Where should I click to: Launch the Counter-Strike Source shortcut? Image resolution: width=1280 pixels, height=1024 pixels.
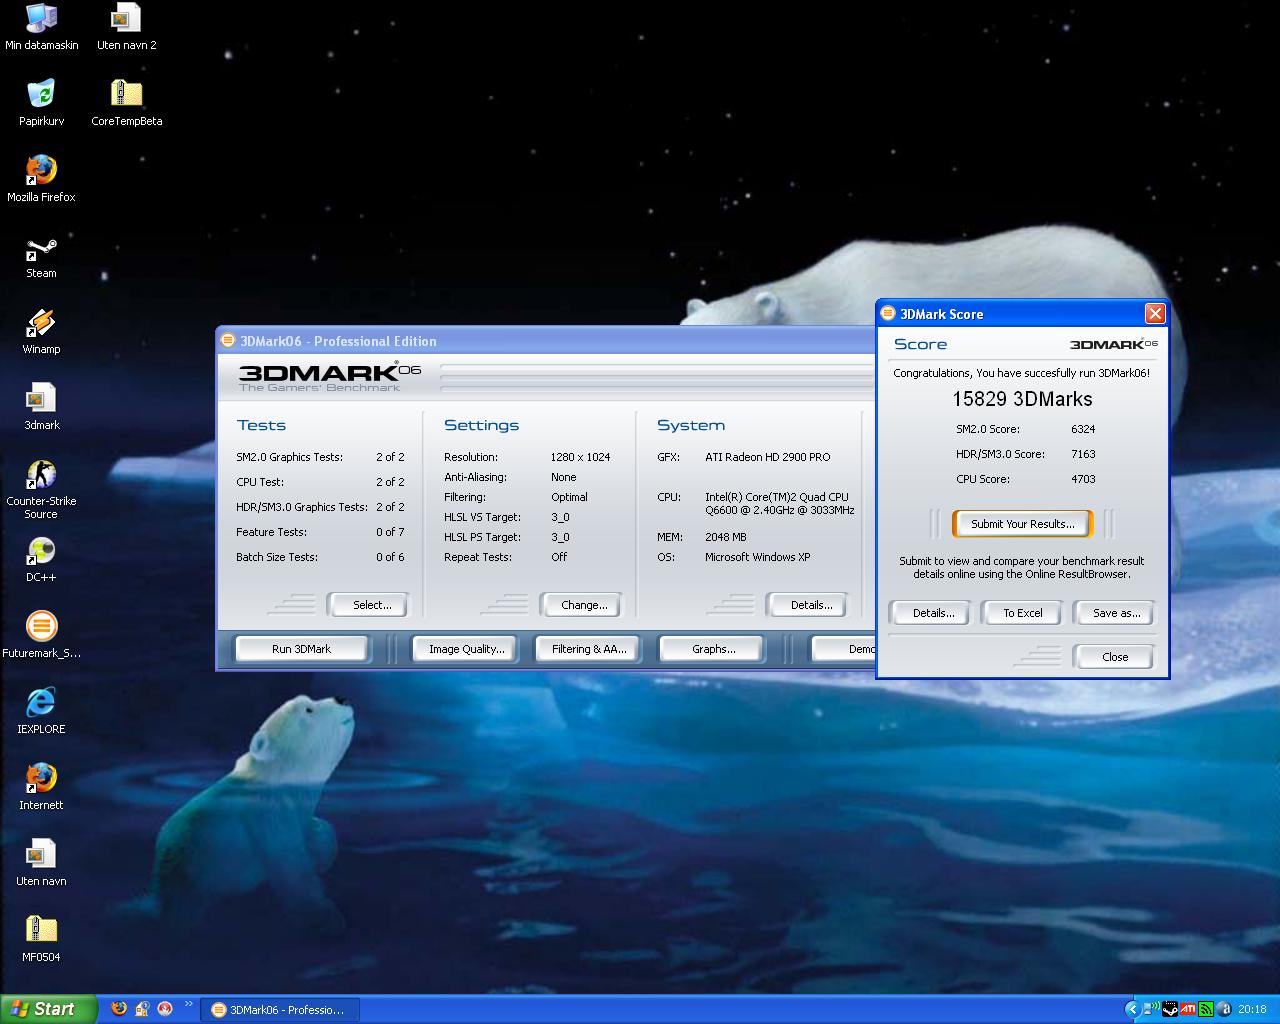coord(41,489)
